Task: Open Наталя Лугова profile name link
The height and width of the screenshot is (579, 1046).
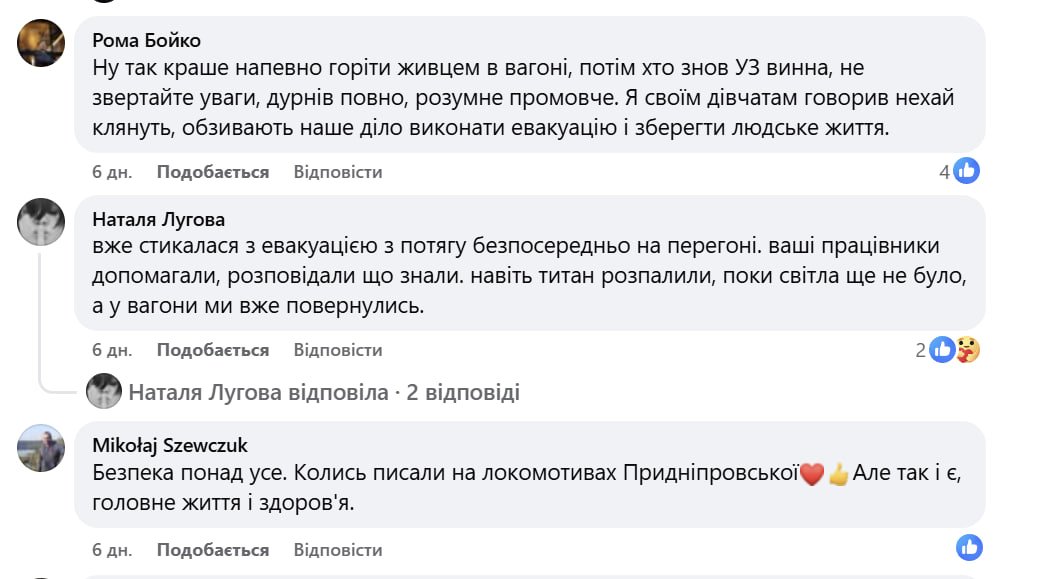Action: 158,219
